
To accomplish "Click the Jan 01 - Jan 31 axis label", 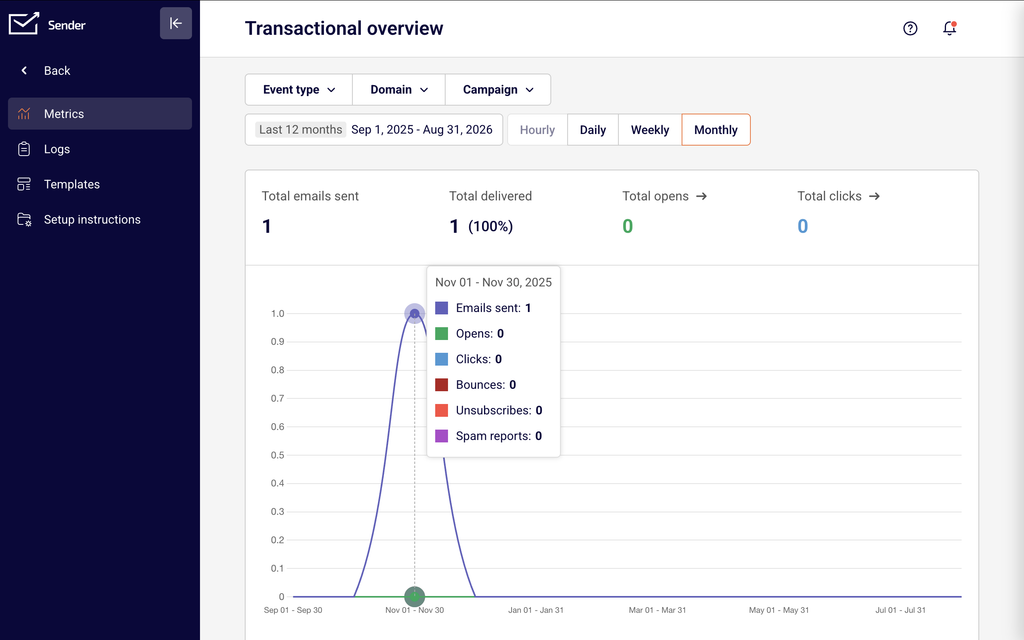I will coord(536,610).
